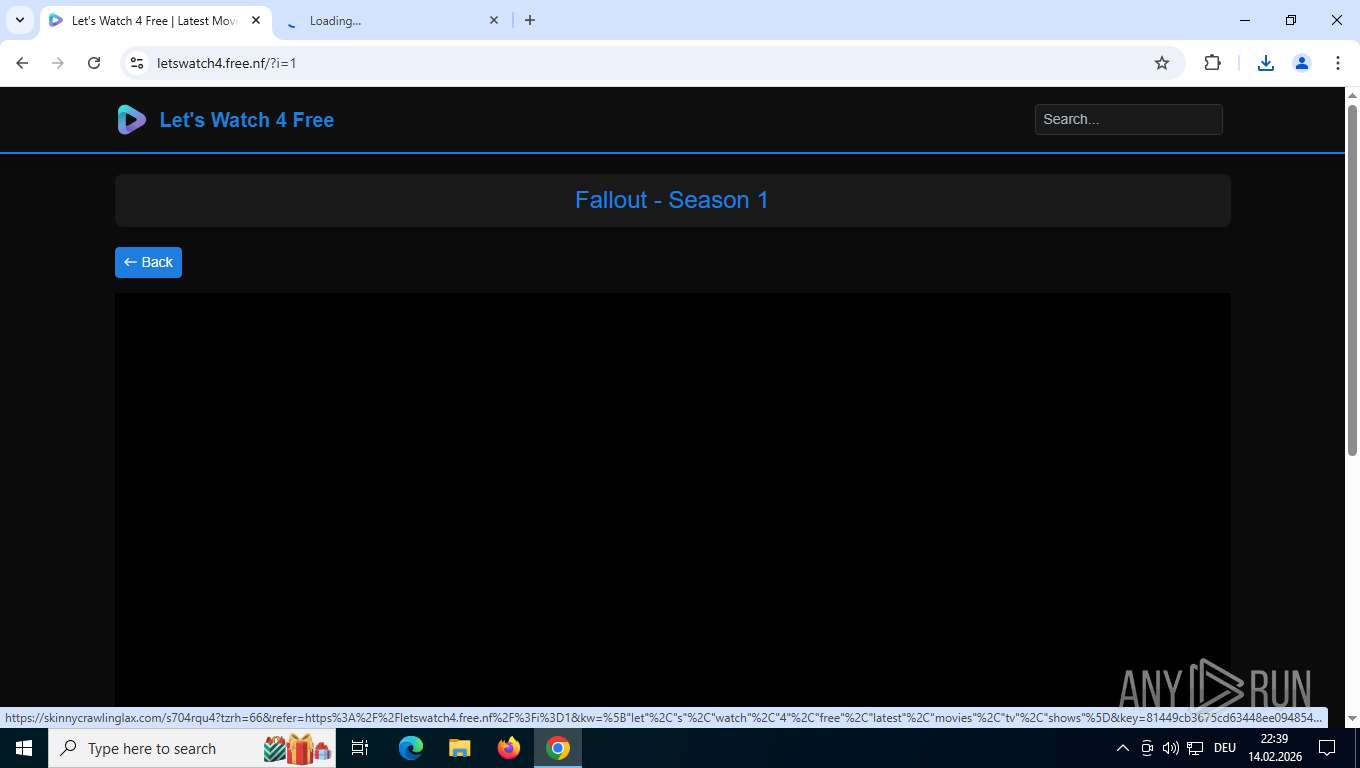Open Task View on the taskbar
Viewport: 1360px width, 768px height.
360,748
